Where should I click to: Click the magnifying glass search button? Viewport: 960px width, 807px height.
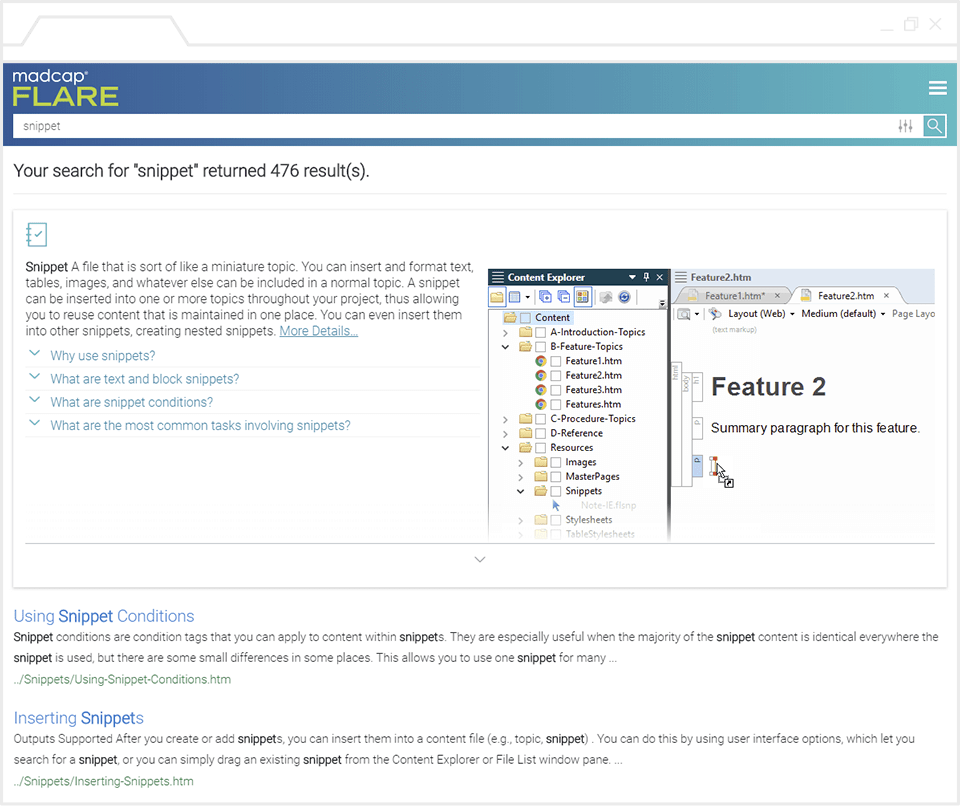[x=934, y=126]
